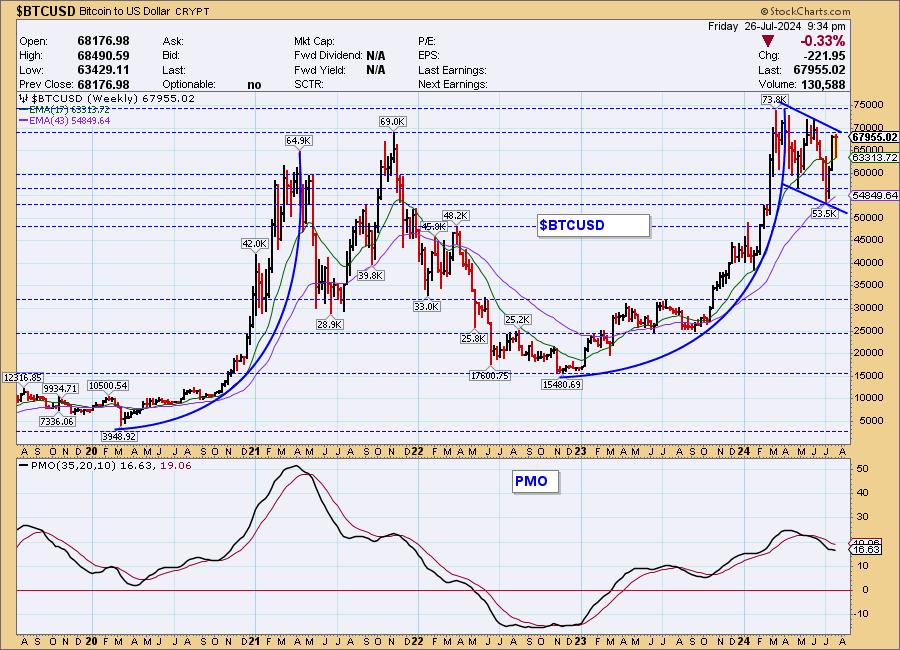Click the -0.33% percent change value

click(823, 41)
